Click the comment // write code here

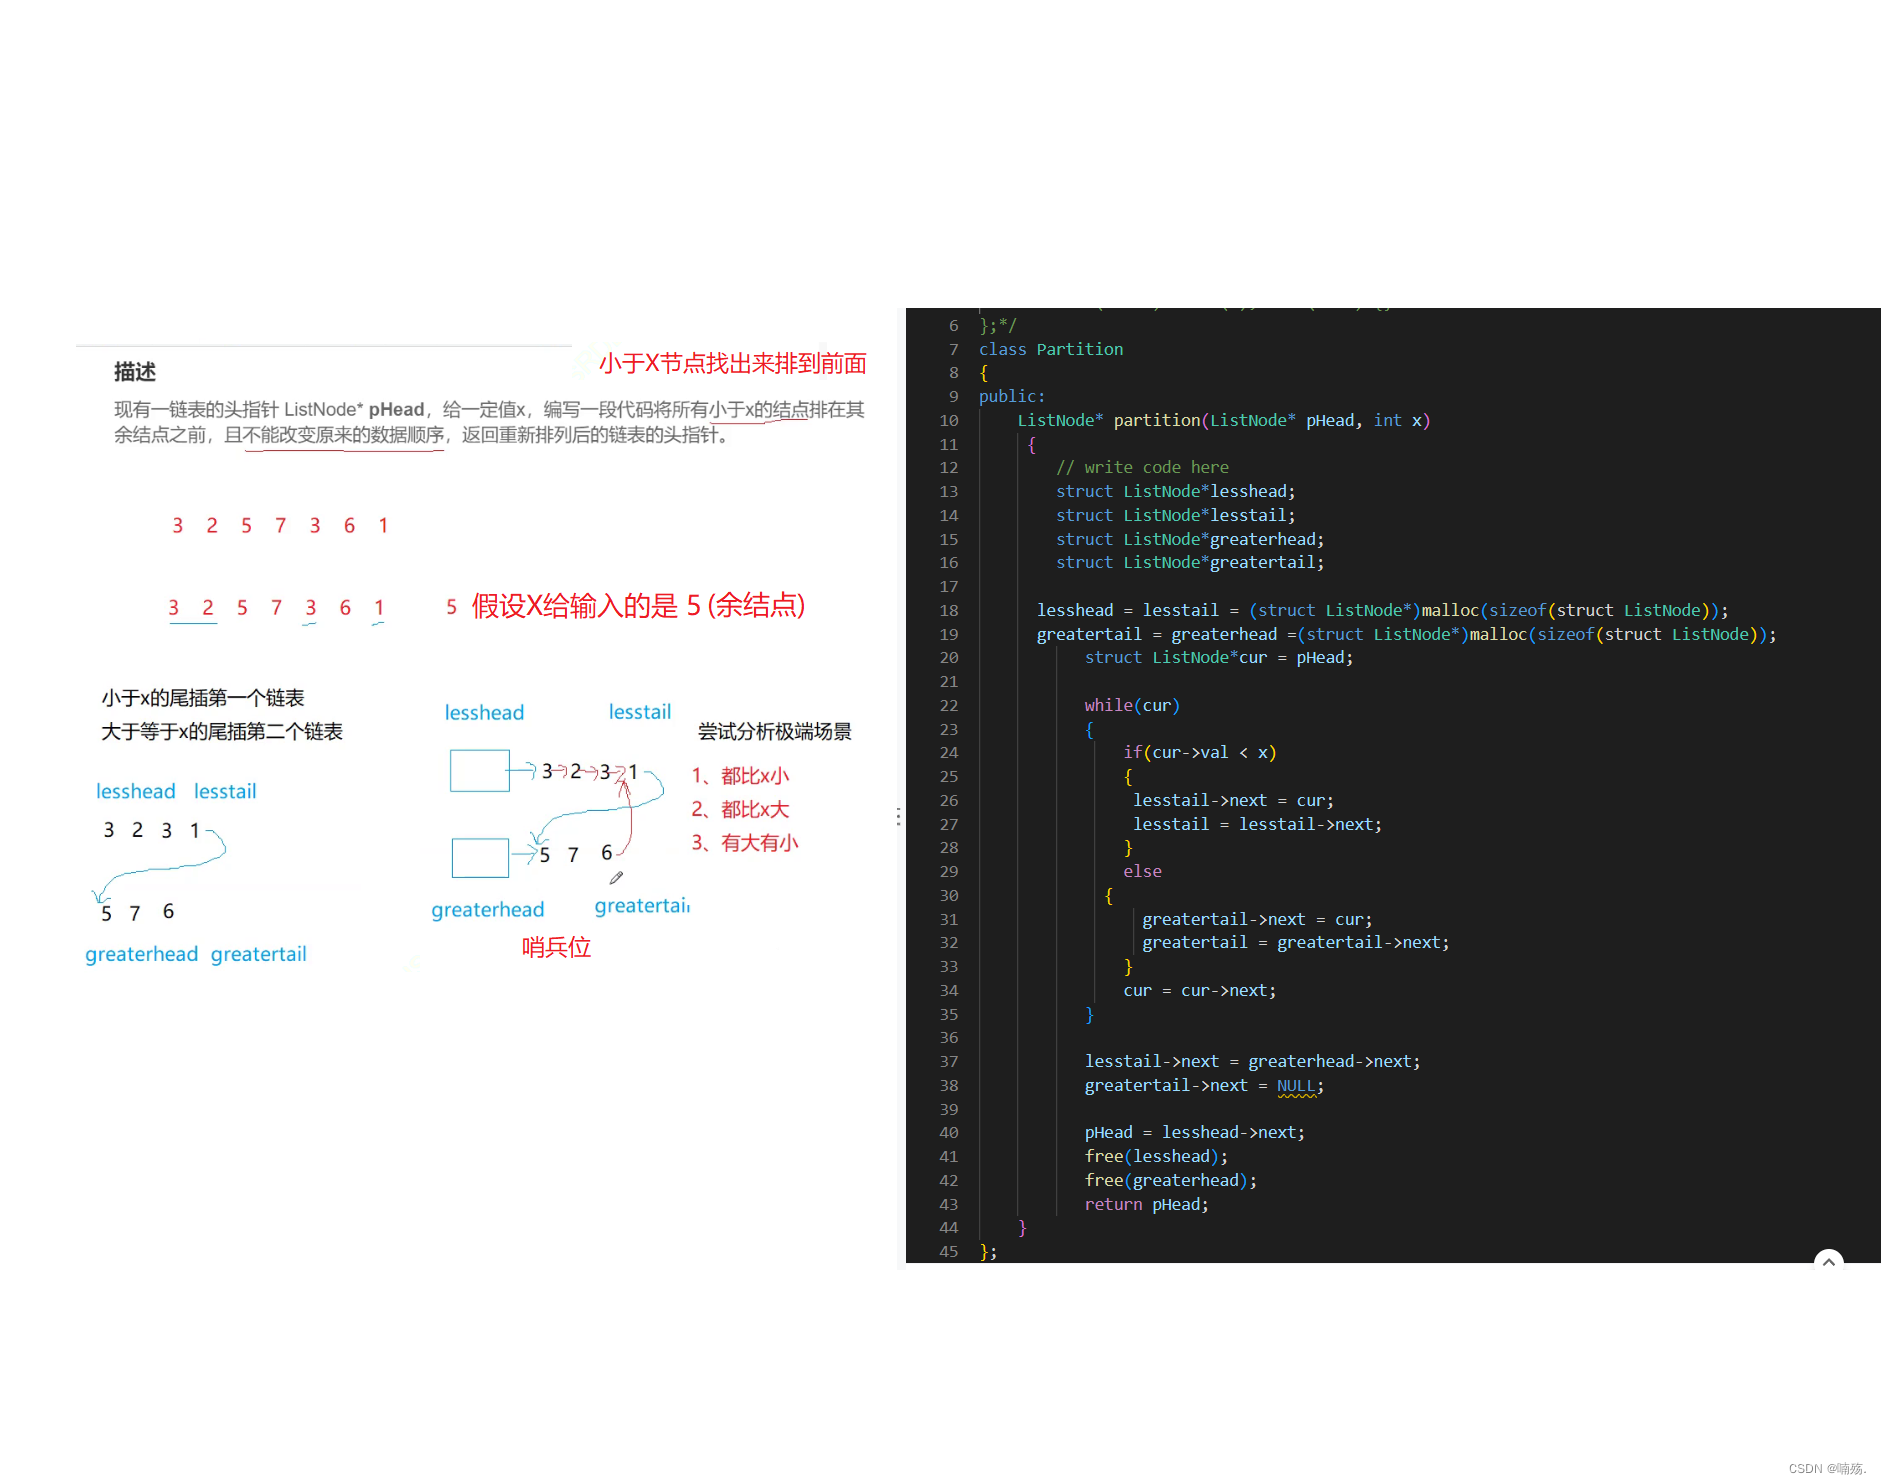click(x=1143, y=467)
